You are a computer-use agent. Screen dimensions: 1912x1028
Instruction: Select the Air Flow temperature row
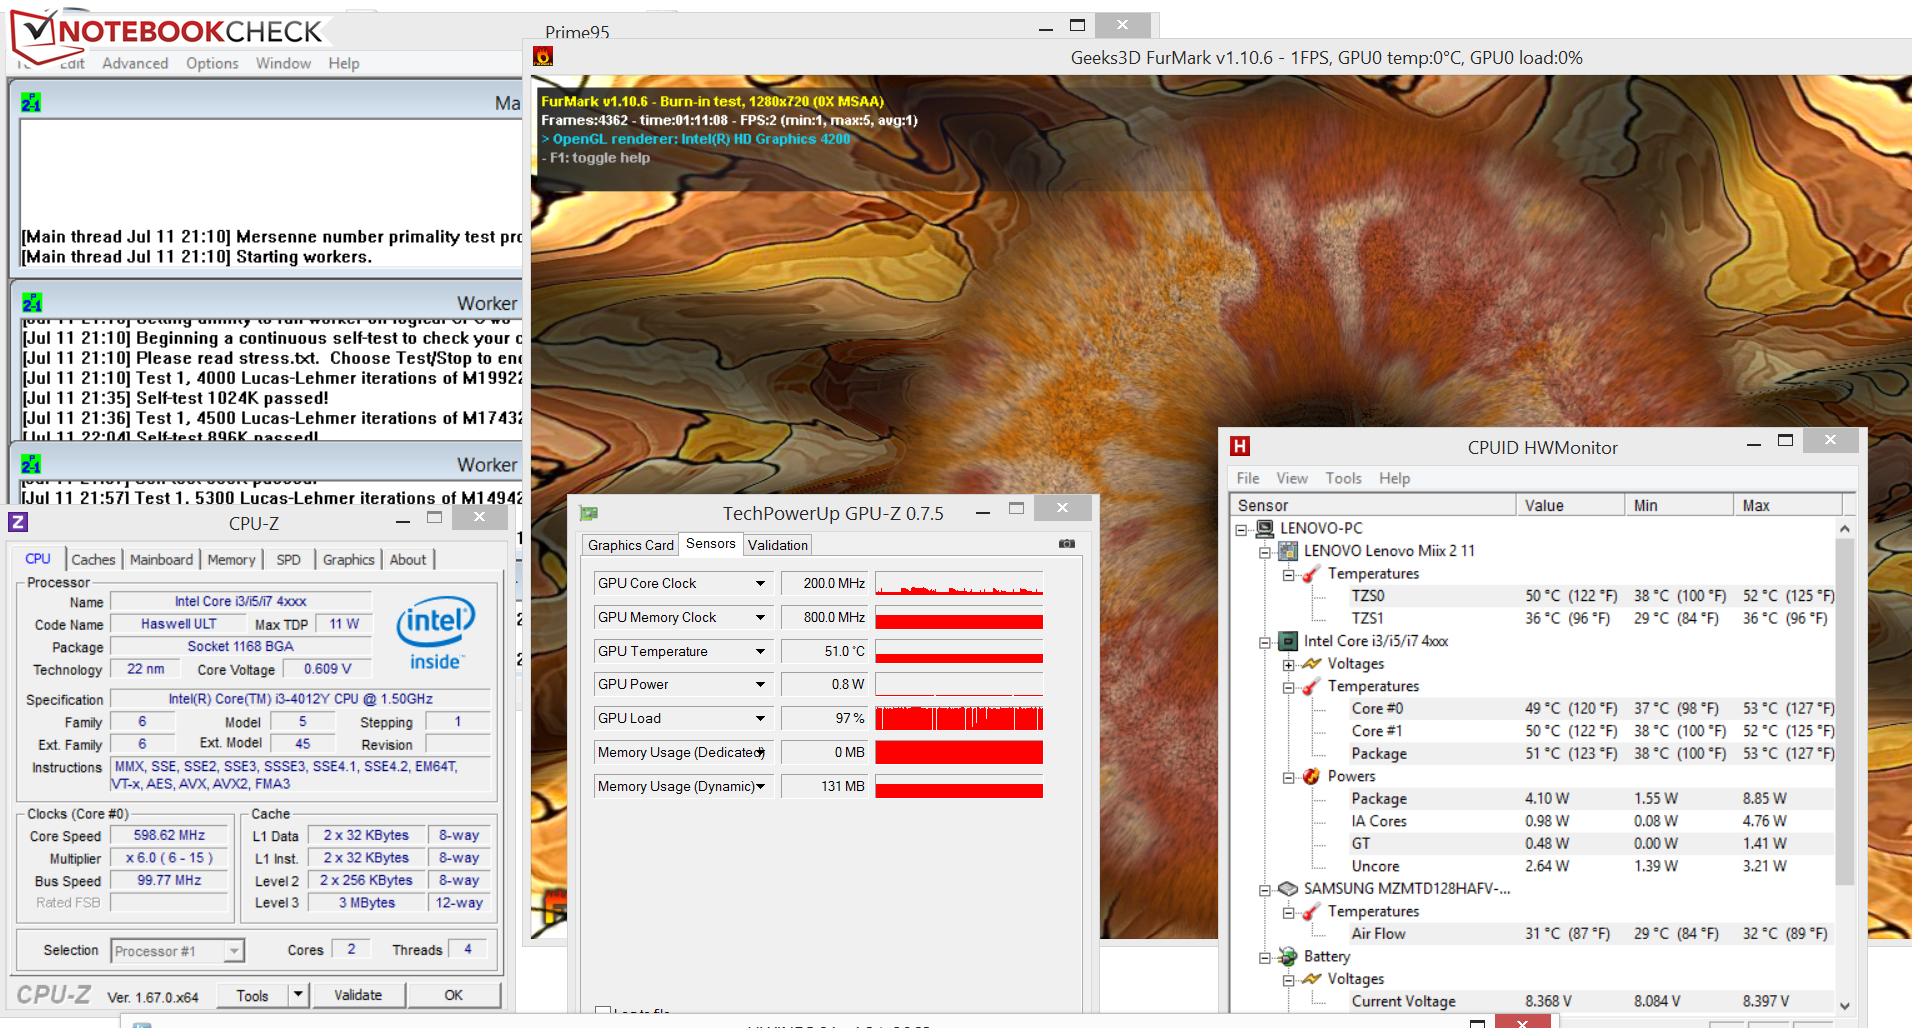pyautogui.click(x=1592, y=933)
